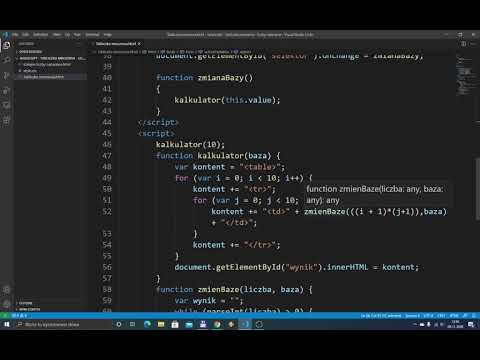Collapse the workspace folder section in Explorer
The height and width of the screenshot is (360, 480).
52,58
